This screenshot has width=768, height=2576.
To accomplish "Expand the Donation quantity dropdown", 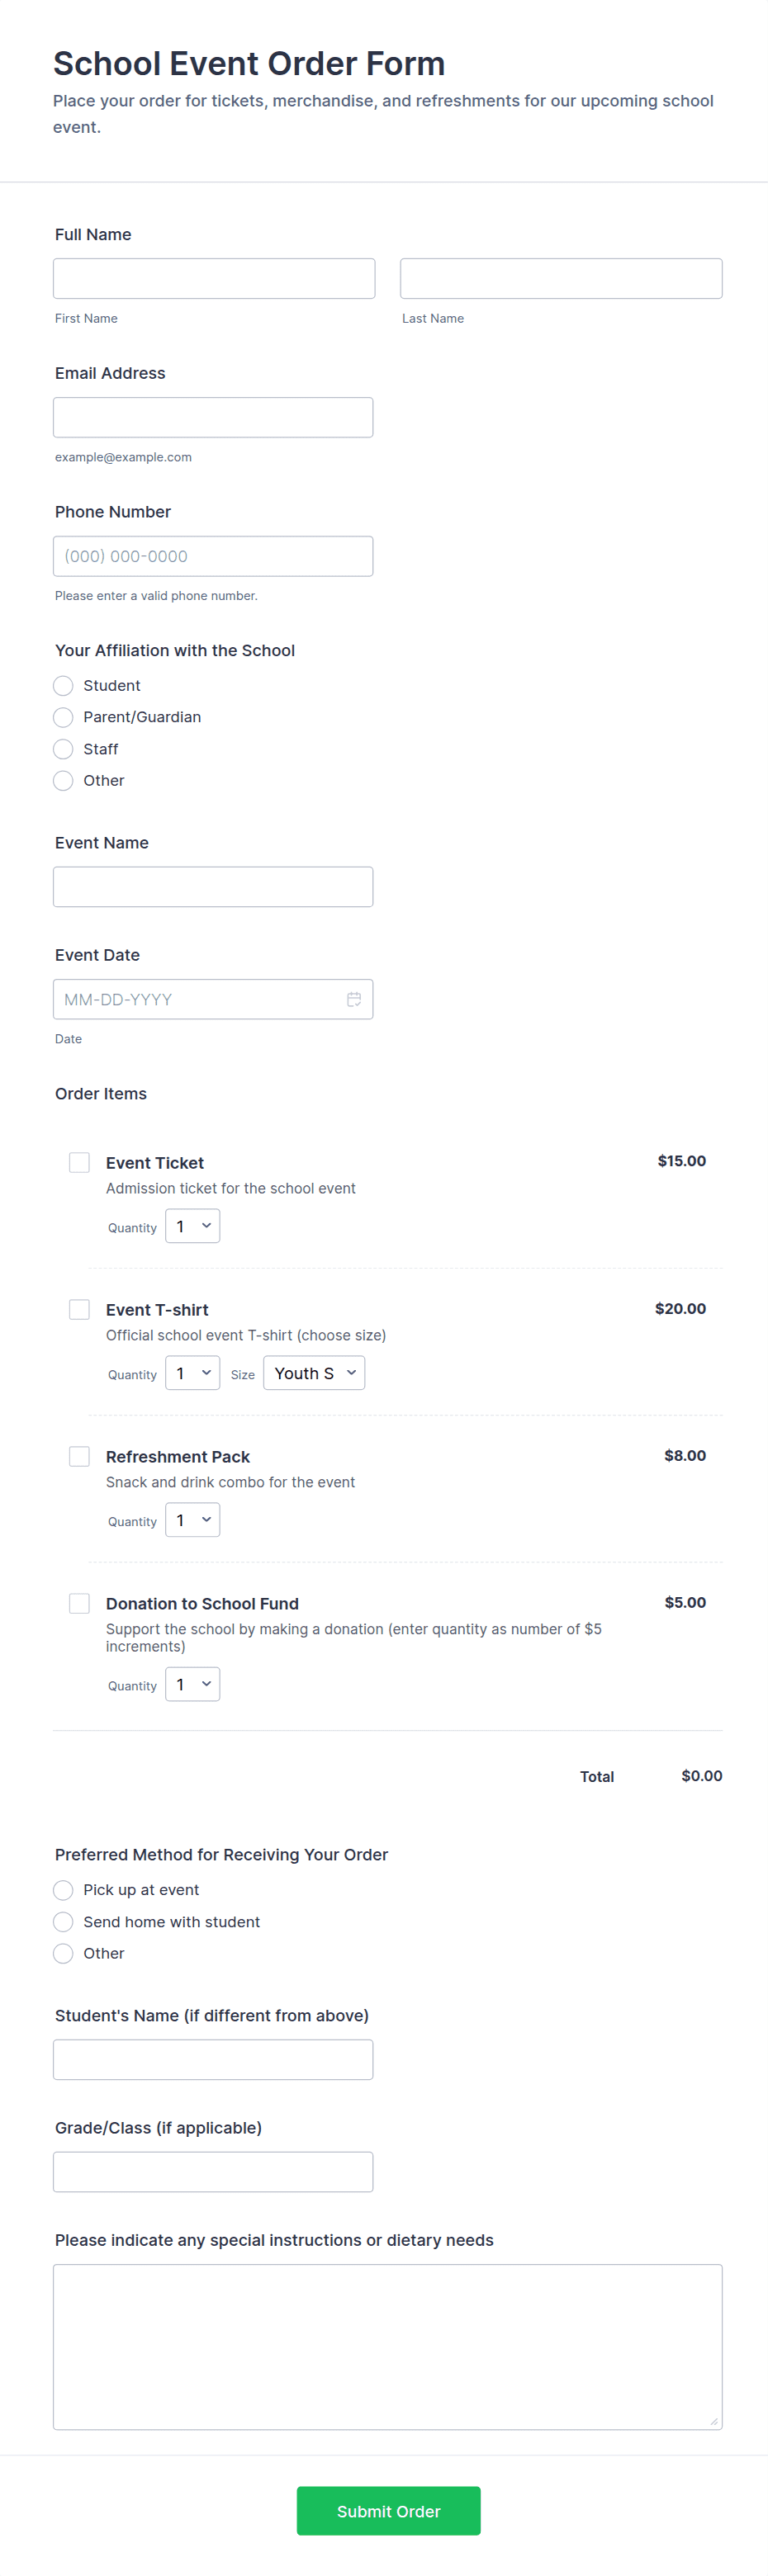I will pyautogui.click(x=193, y=1684).
